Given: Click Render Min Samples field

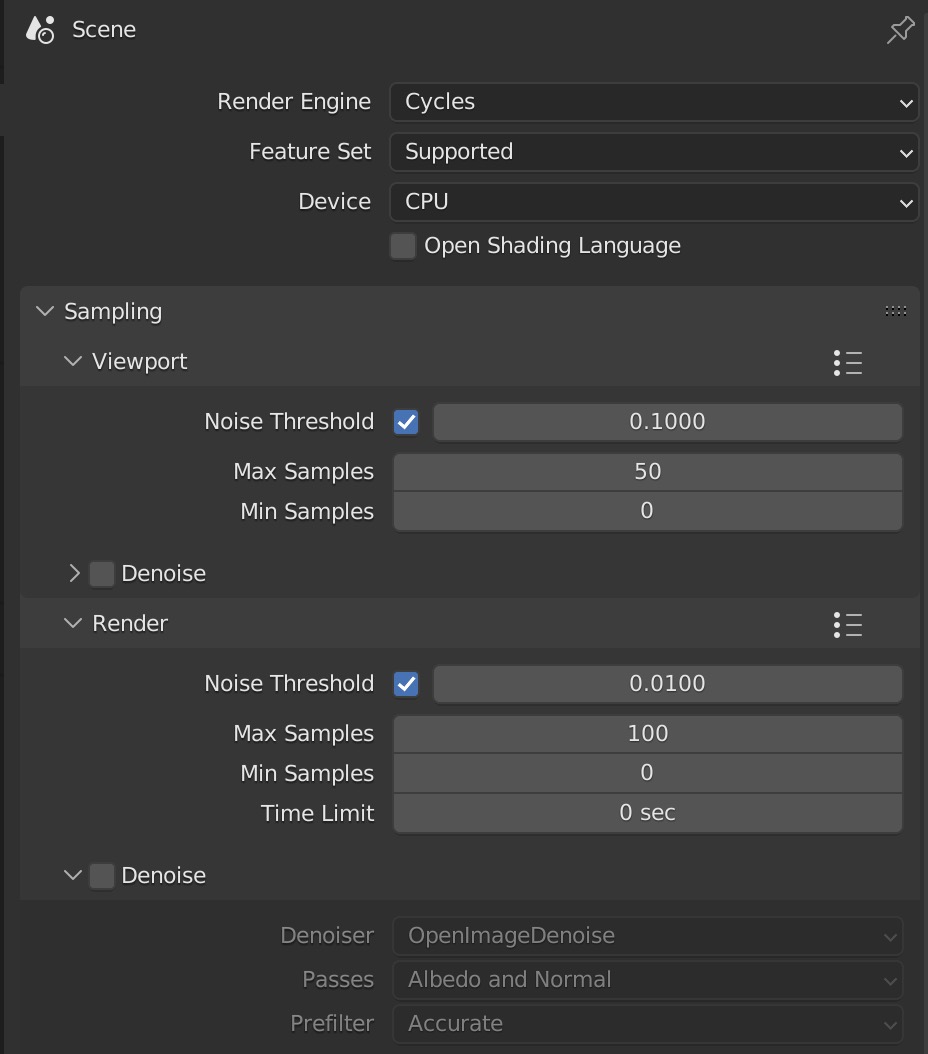Looking at the screenshot, I should tap(648, 773).
